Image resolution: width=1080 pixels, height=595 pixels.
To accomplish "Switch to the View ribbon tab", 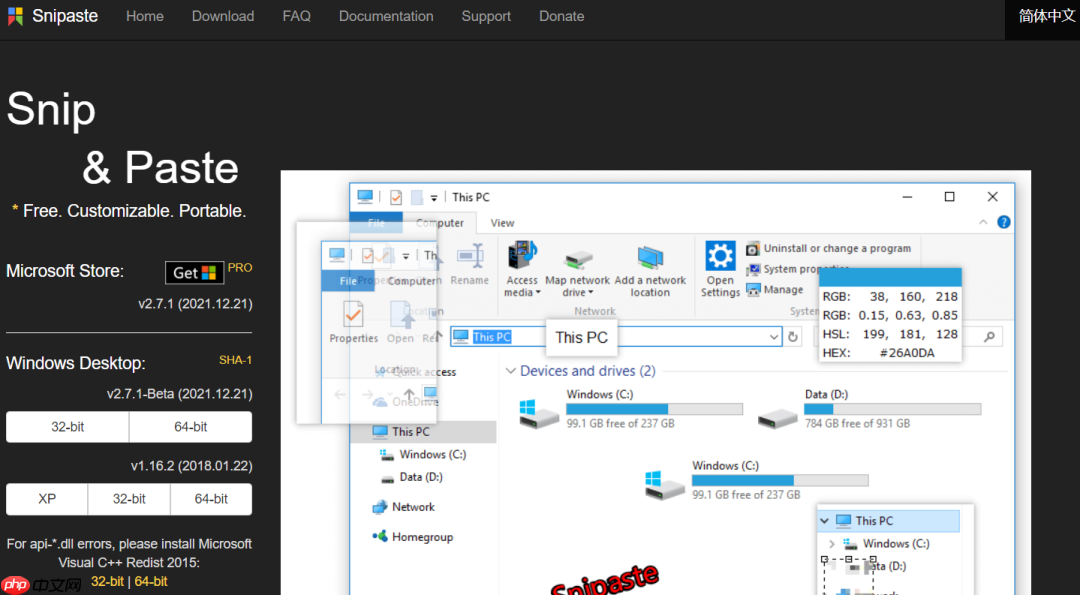I will 502,222.
